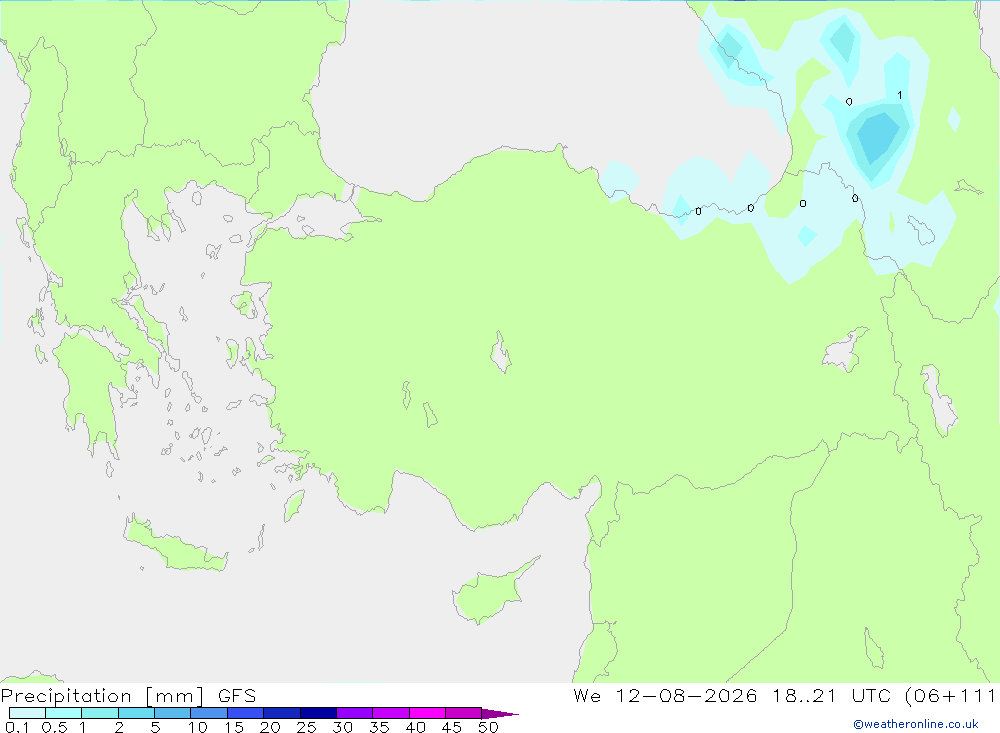The height and width of the screenshot is (733, 1000).
Task: Open the weatheronline.co.uk copyright link
Action: click(916, 724)
